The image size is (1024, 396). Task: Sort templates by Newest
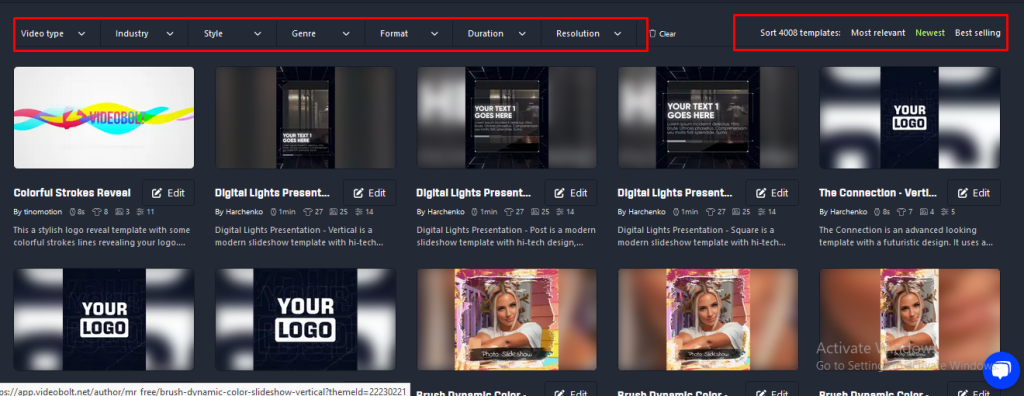tap(930, 33)
